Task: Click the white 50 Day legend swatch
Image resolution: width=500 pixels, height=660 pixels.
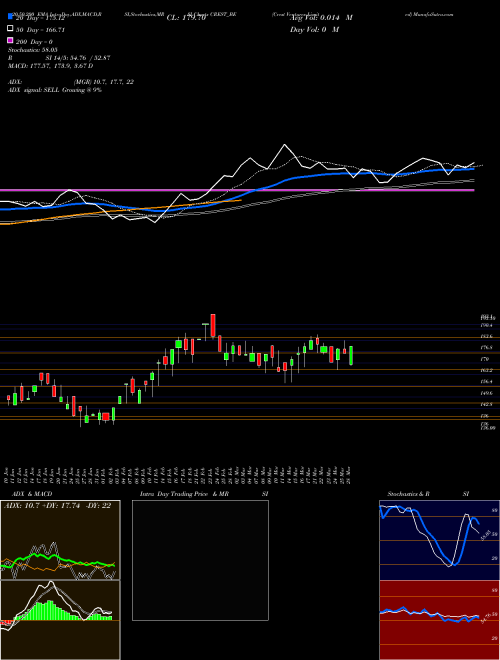Action: (x=10, y=29)
